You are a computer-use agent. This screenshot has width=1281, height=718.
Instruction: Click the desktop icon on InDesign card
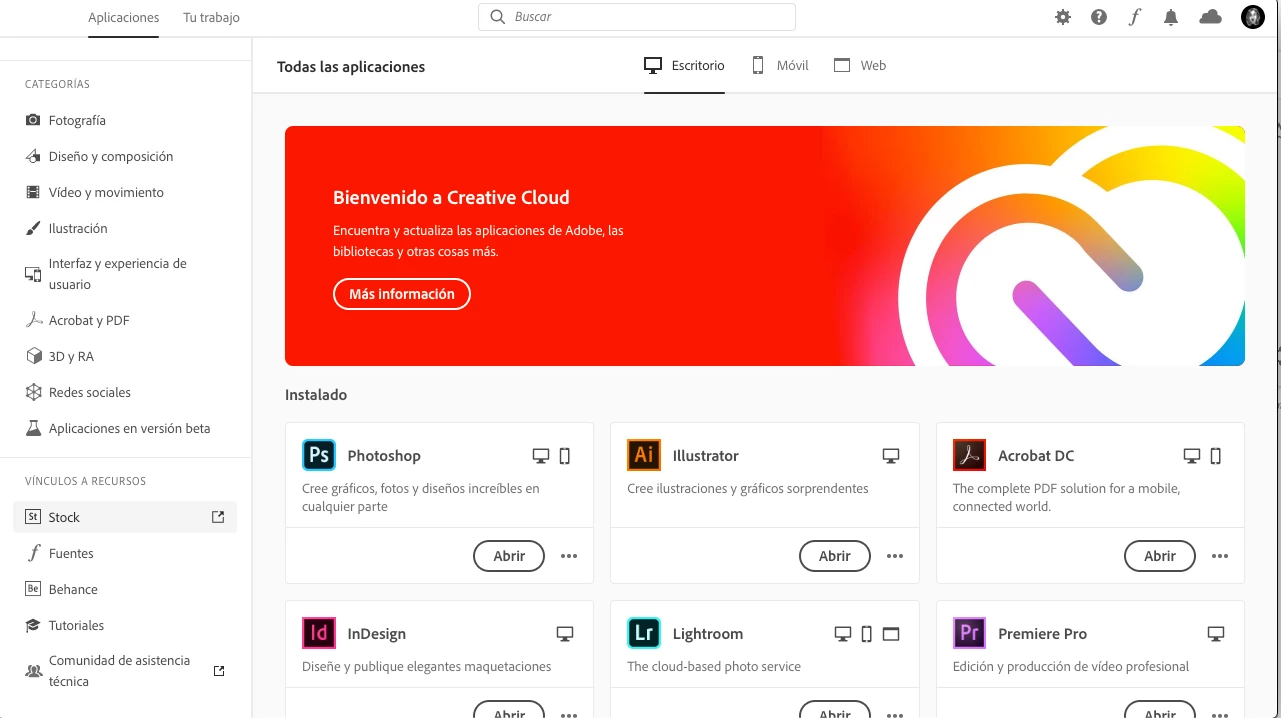point(565,634)
